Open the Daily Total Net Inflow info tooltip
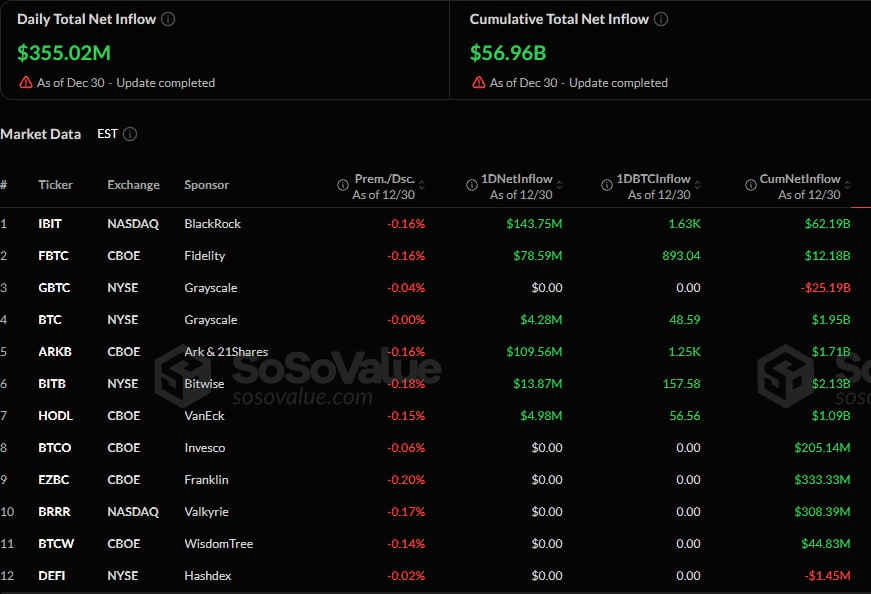The width and height of the screenshot is (871, 594). (170, 18)
